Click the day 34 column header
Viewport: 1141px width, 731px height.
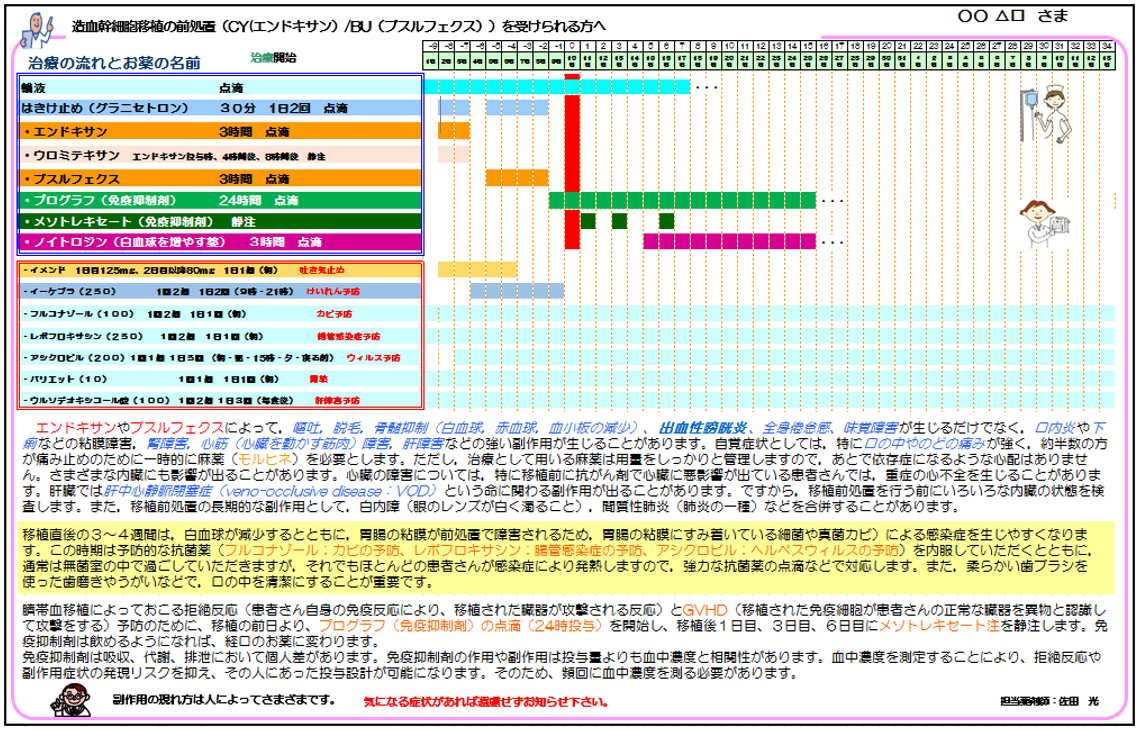tap(1107, 46)
